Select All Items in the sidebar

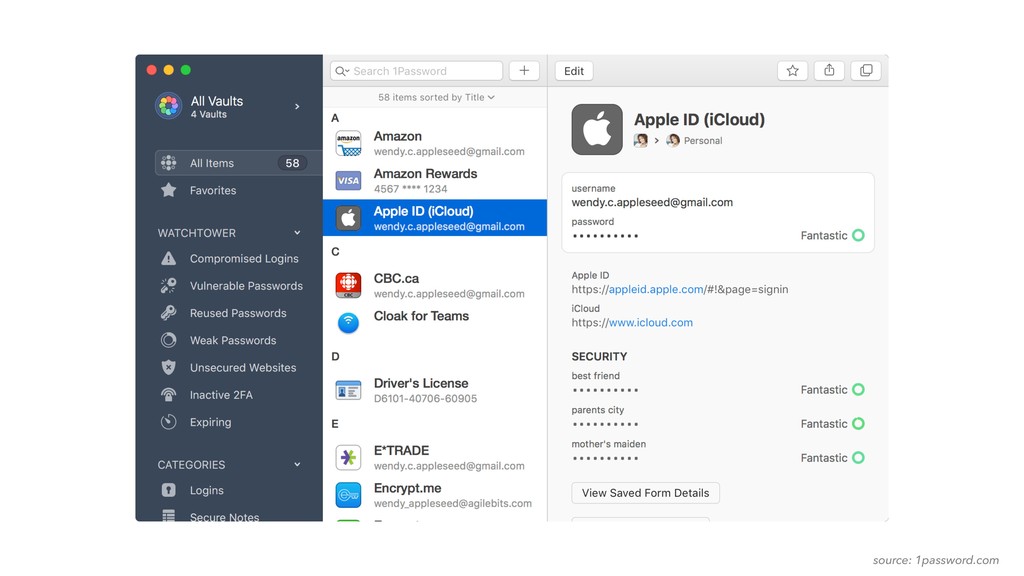[x=238, y=163]
